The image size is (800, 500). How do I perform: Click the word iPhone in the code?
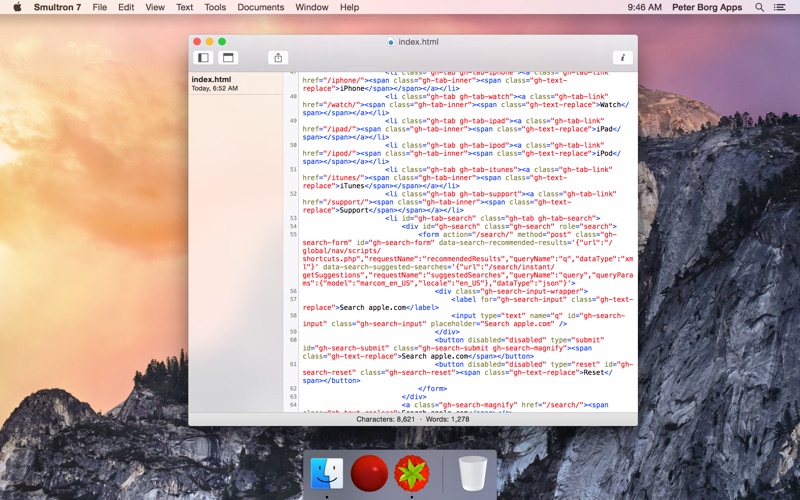tap(354, 88)
